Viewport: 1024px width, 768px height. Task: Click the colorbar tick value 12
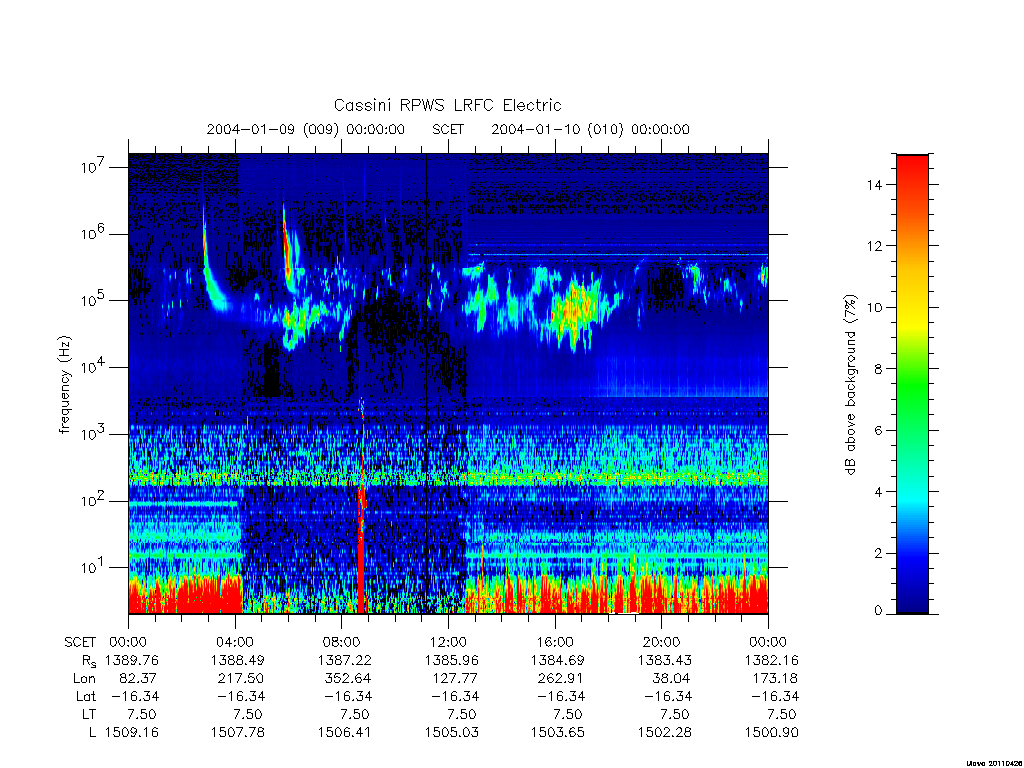point(874,246)
